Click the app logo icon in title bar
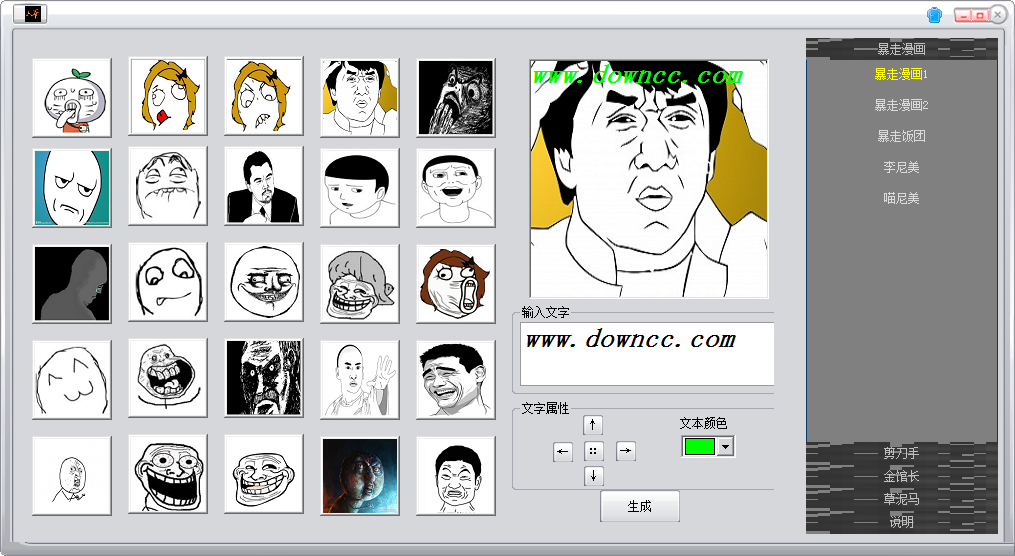 [x=30, y=14]
